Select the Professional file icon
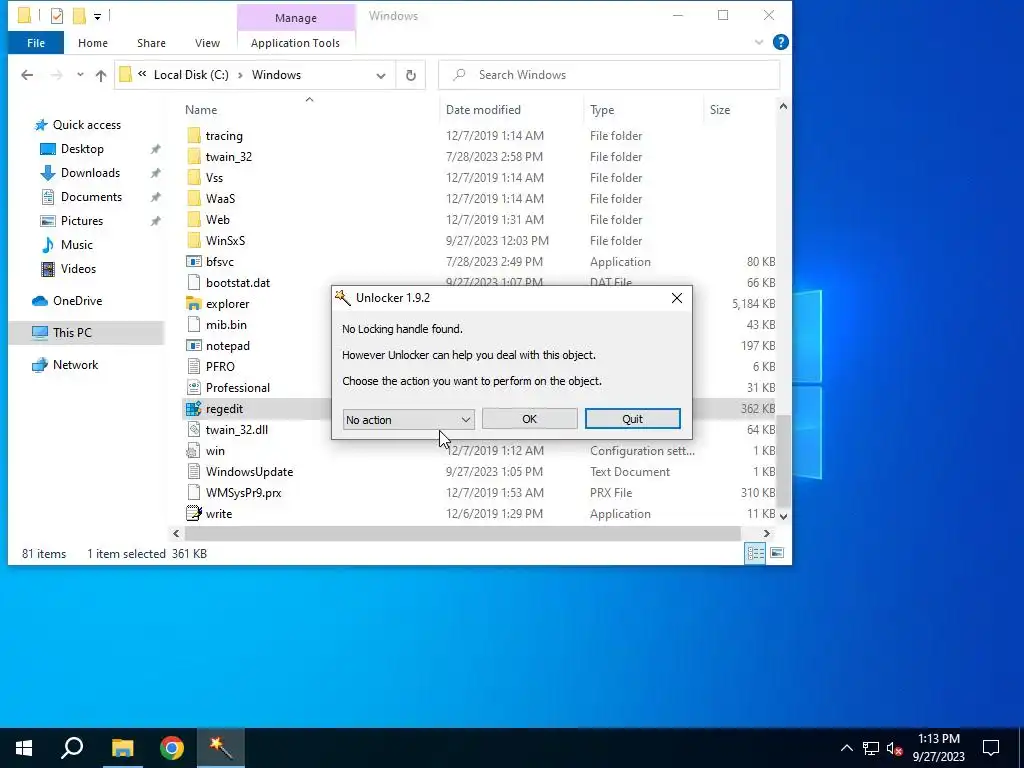The width and height of the screenshot is (1024, 768). point(193,388)
